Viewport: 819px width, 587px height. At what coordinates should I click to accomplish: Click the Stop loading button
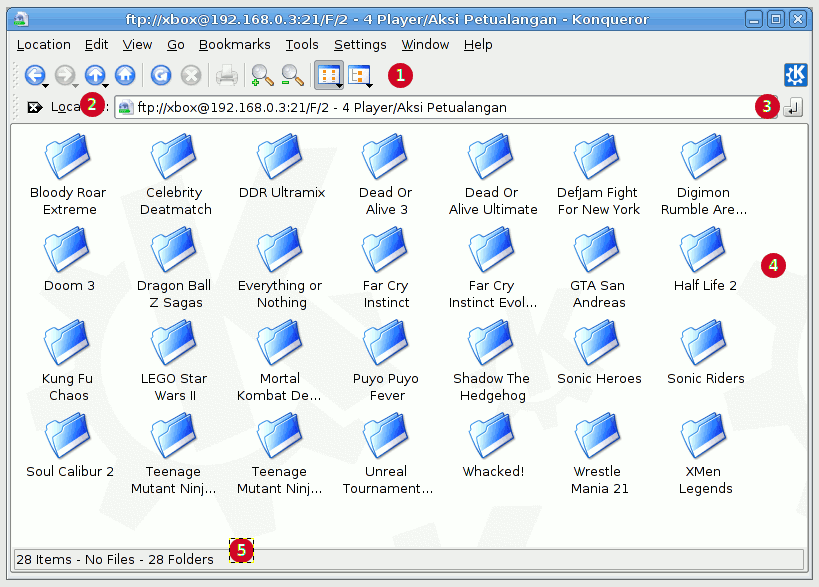(x=191, y=75)
